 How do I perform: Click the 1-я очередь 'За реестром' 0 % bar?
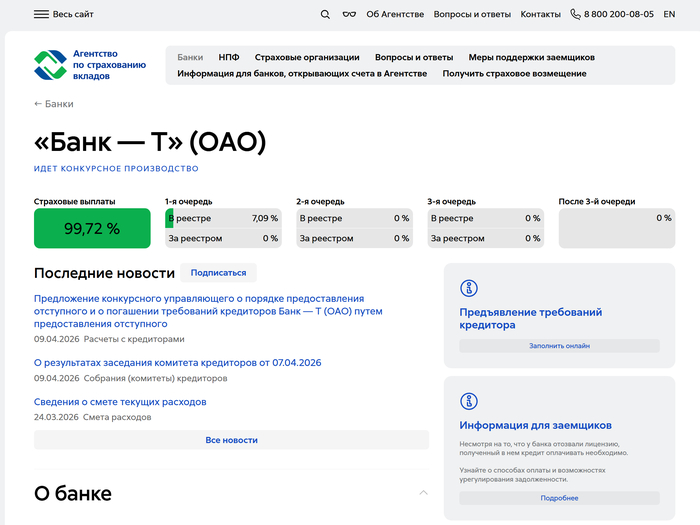point(223,238)
